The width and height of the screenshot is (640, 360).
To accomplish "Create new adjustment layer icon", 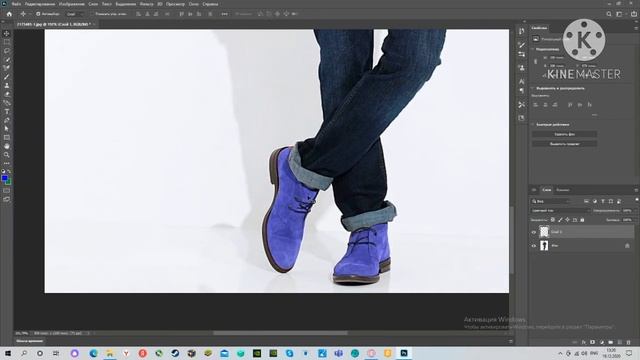I will point(602,342).
